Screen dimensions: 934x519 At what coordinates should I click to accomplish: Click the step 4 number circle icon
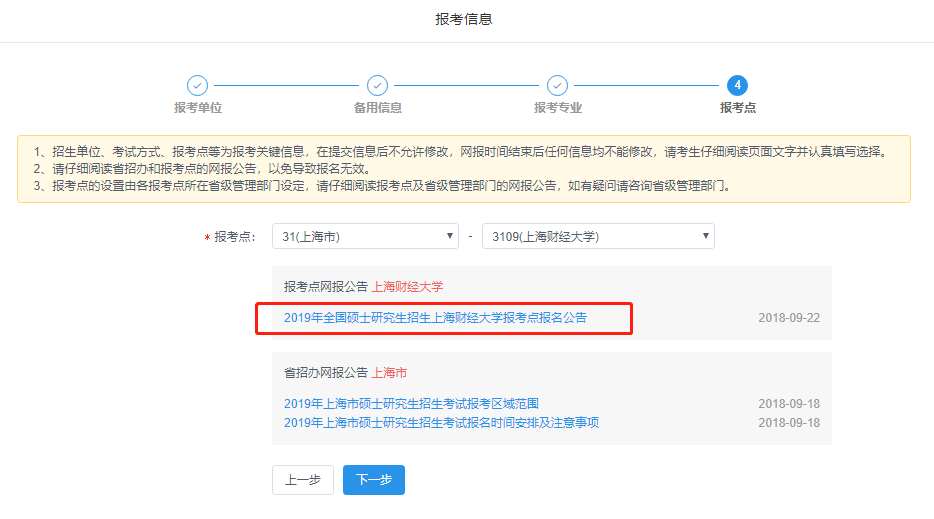point(737,86)
